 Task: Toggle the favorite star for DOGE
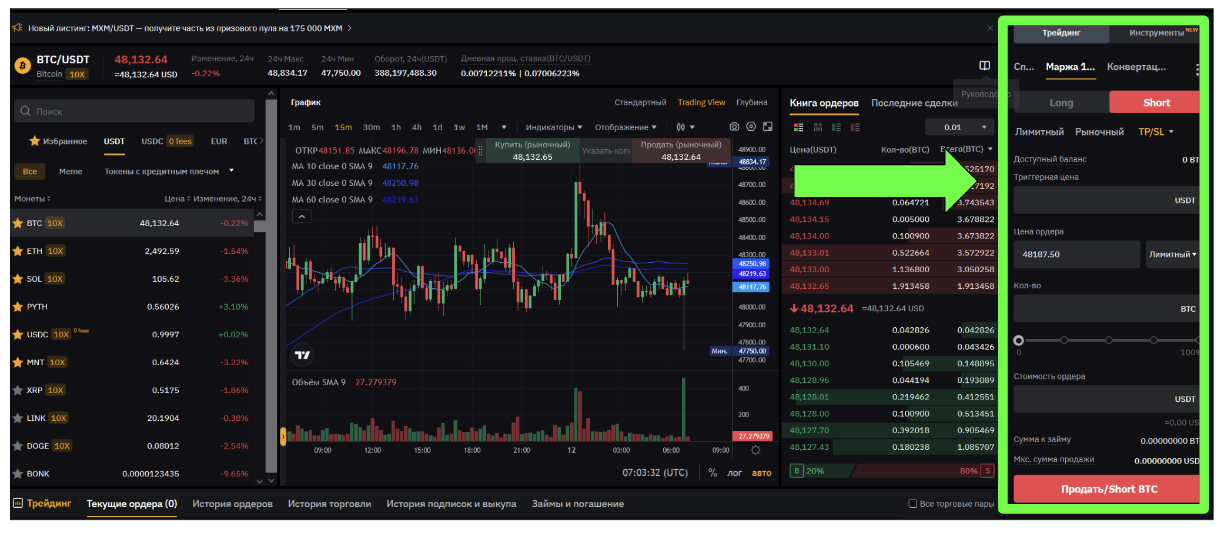point(17,446)
